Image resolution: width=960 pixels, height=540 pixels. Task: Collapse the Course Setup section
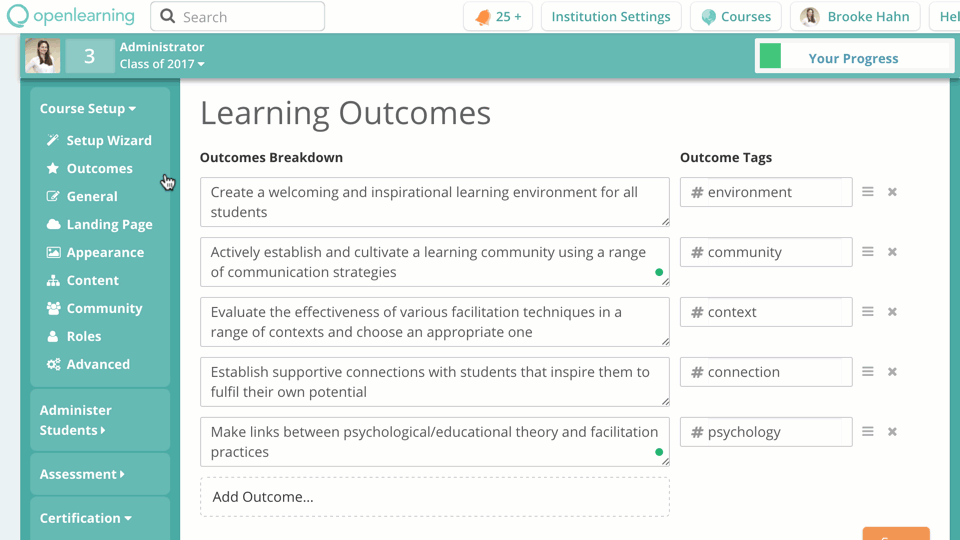[88, 109]
